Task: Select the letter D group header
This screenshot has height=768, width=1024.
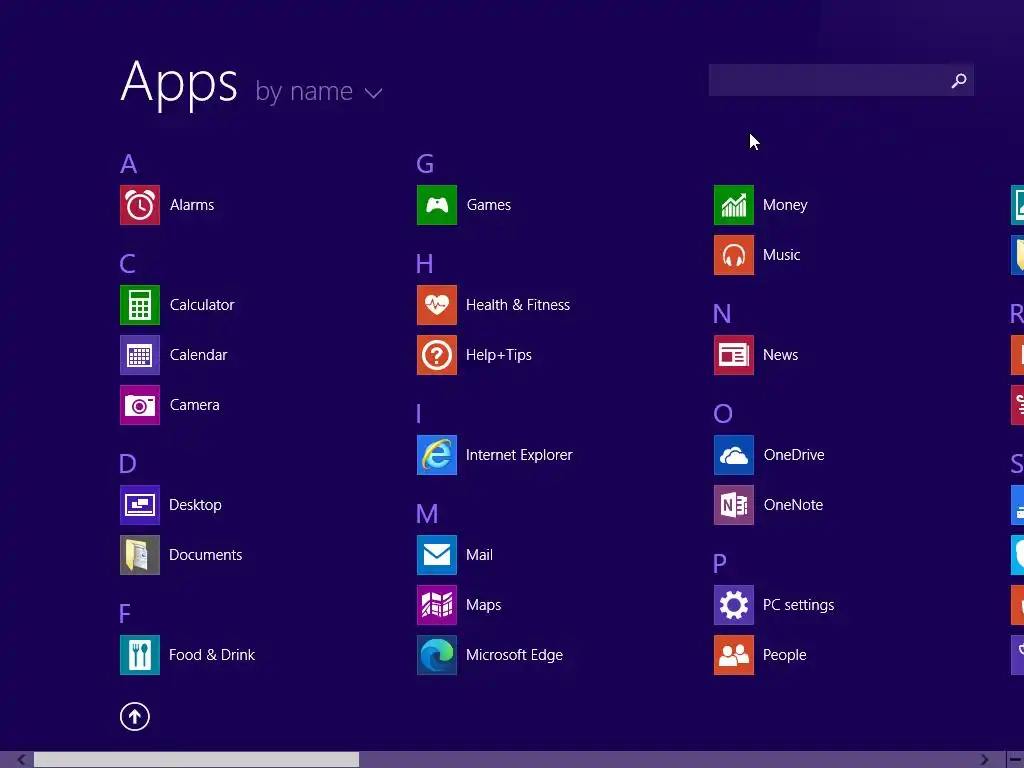Action: point(128,464)
